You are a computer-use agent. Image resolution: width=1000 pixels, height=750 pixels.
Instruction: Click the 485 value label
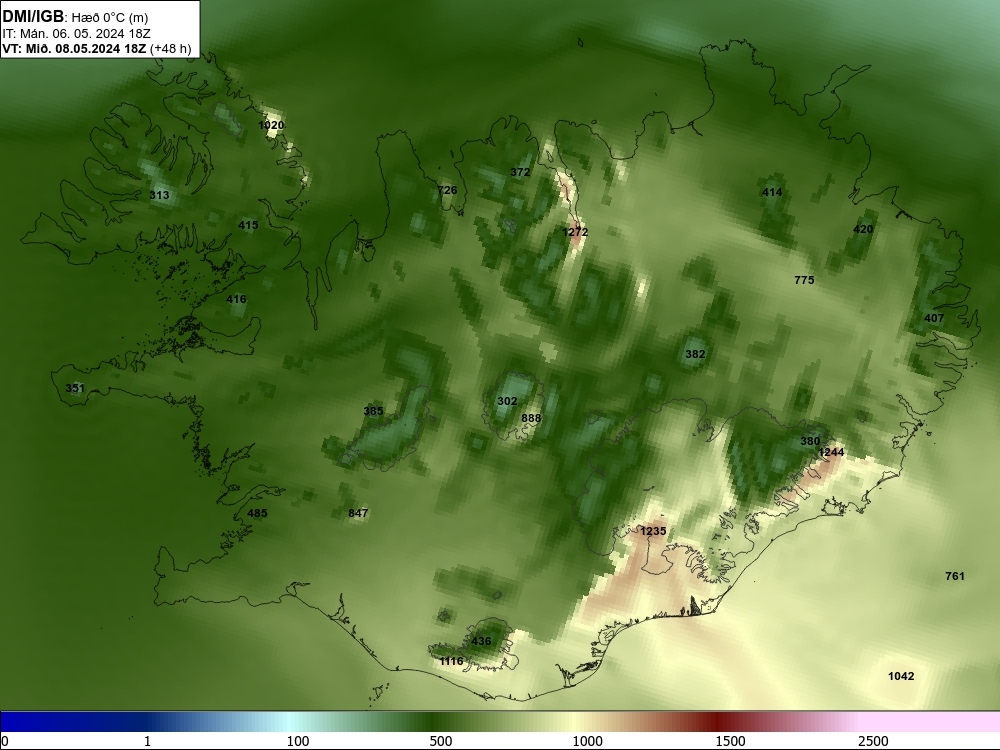pos(257,513)
